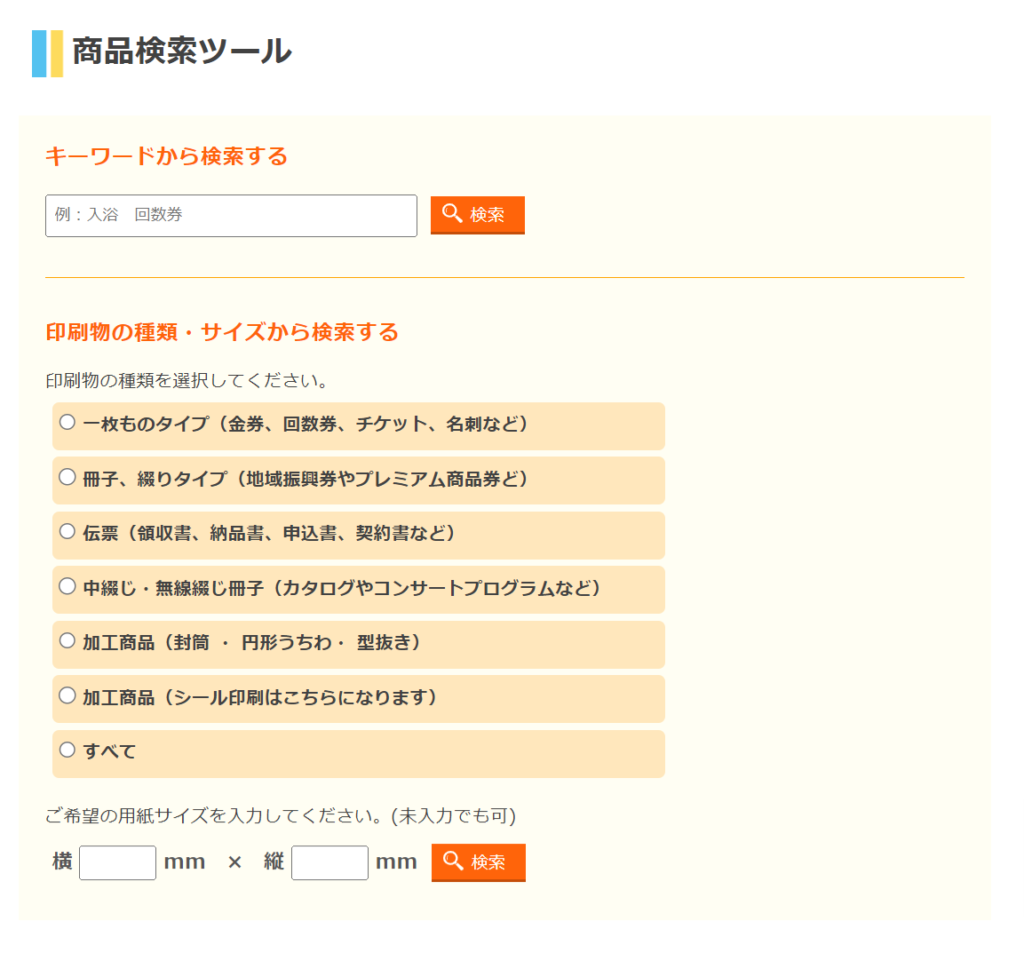Screen dimensions: 1024x953
Task: Click the 商品検索ツール page title
Action: tap(181, 51)
